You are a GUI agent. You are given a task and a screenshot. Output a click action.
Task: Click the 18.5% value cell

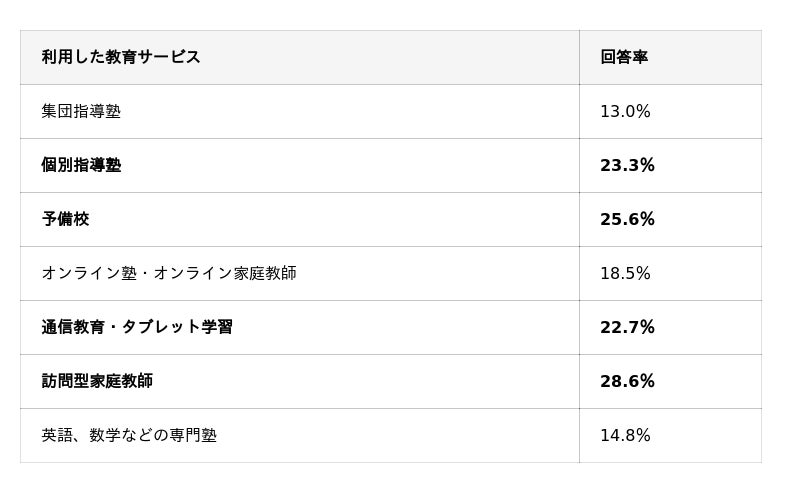point(625,273)
